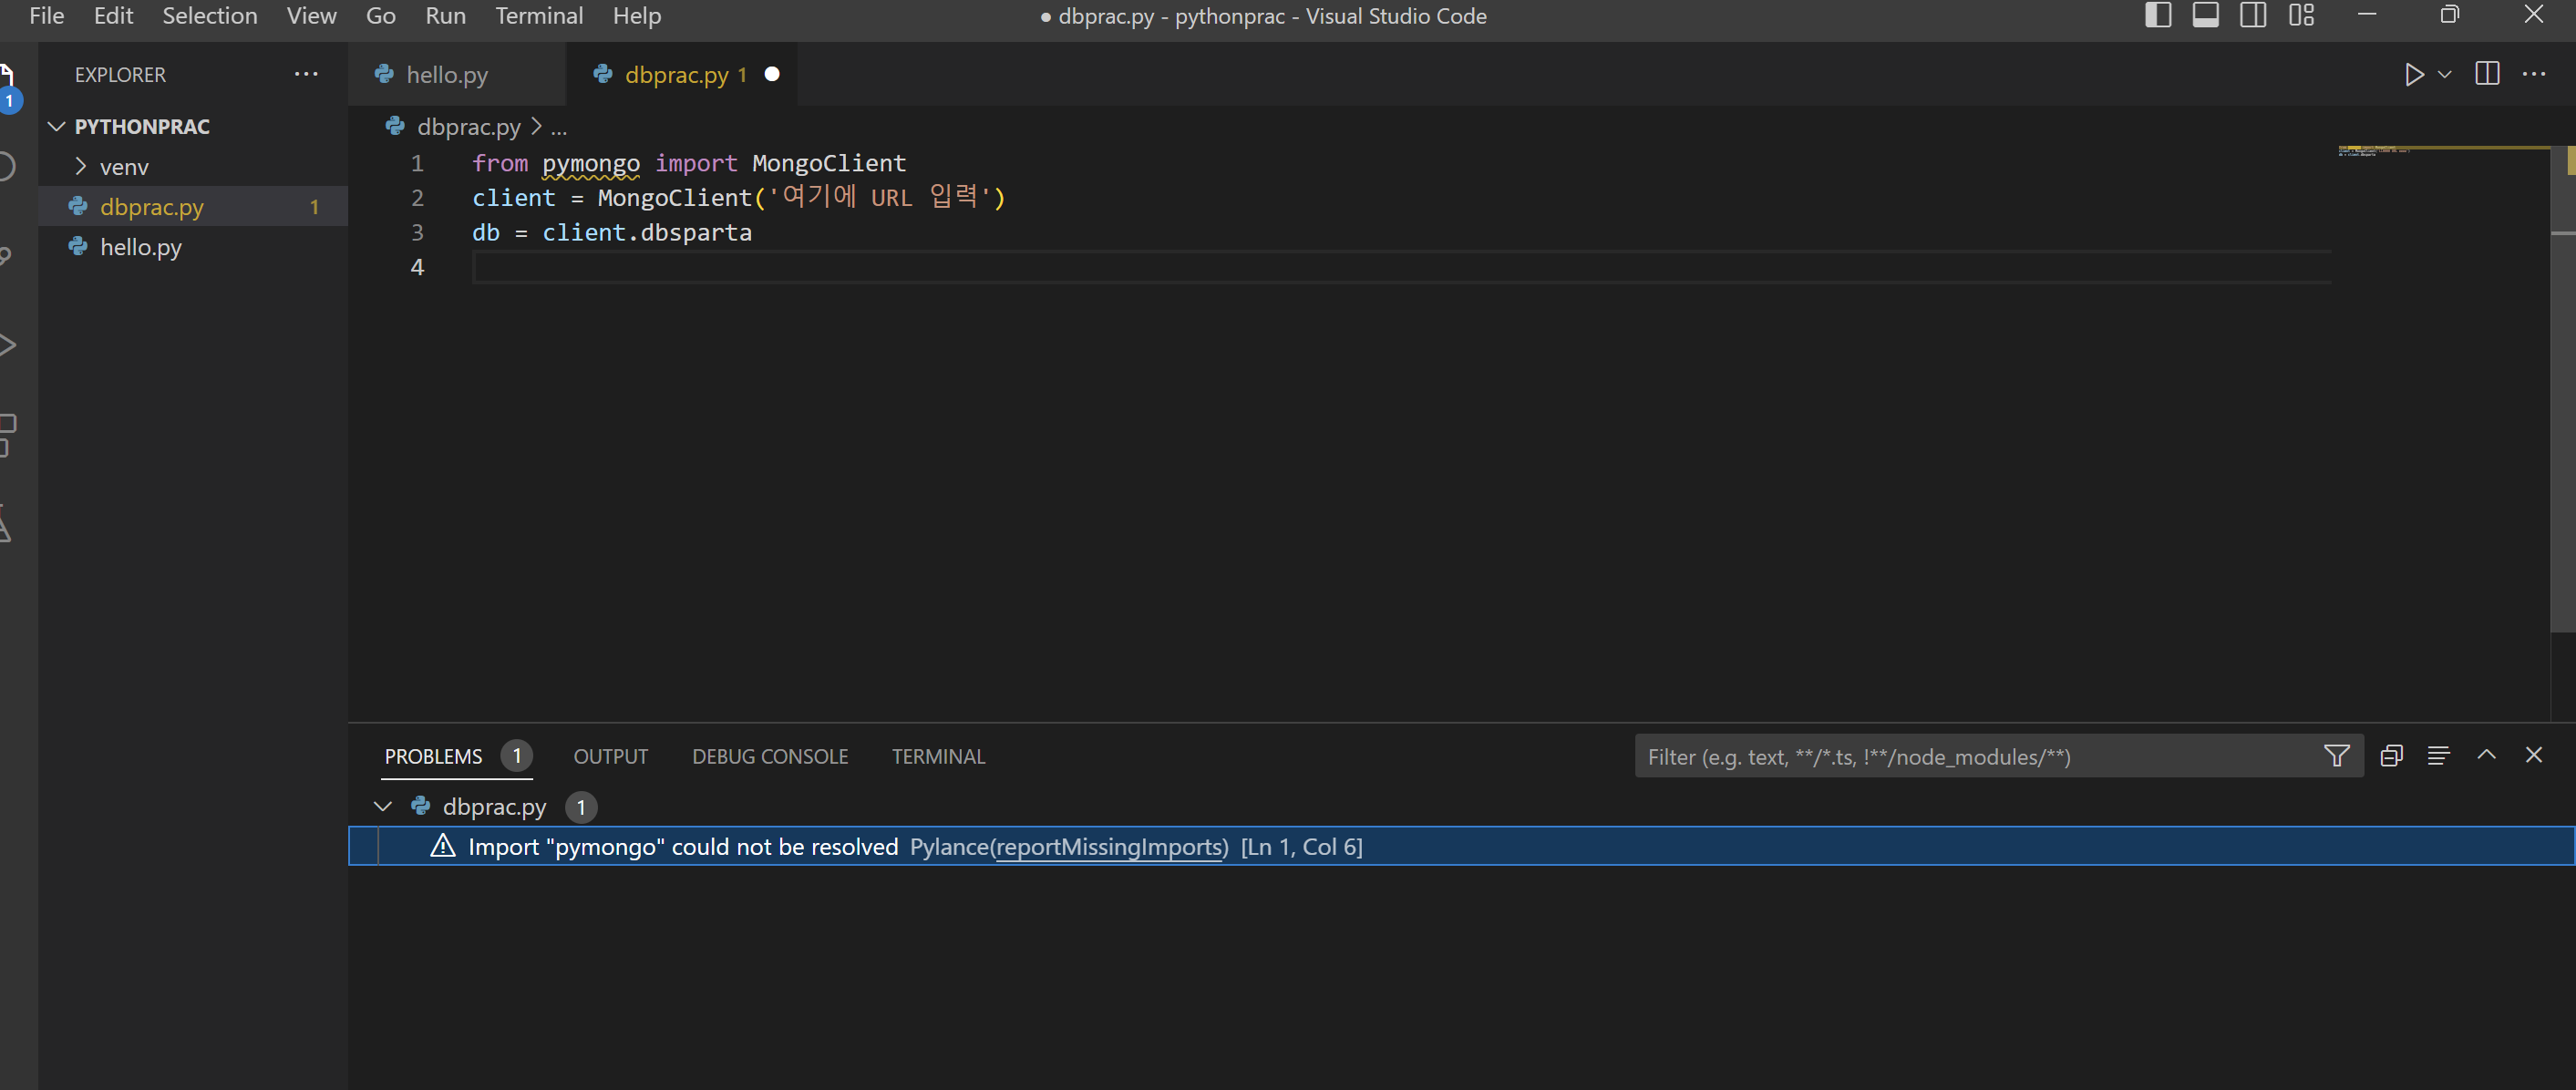Collapse all problems in the panel
Image resolution: width=2576 pixels, height=1090 pixels.
(x=2392, y=756)
